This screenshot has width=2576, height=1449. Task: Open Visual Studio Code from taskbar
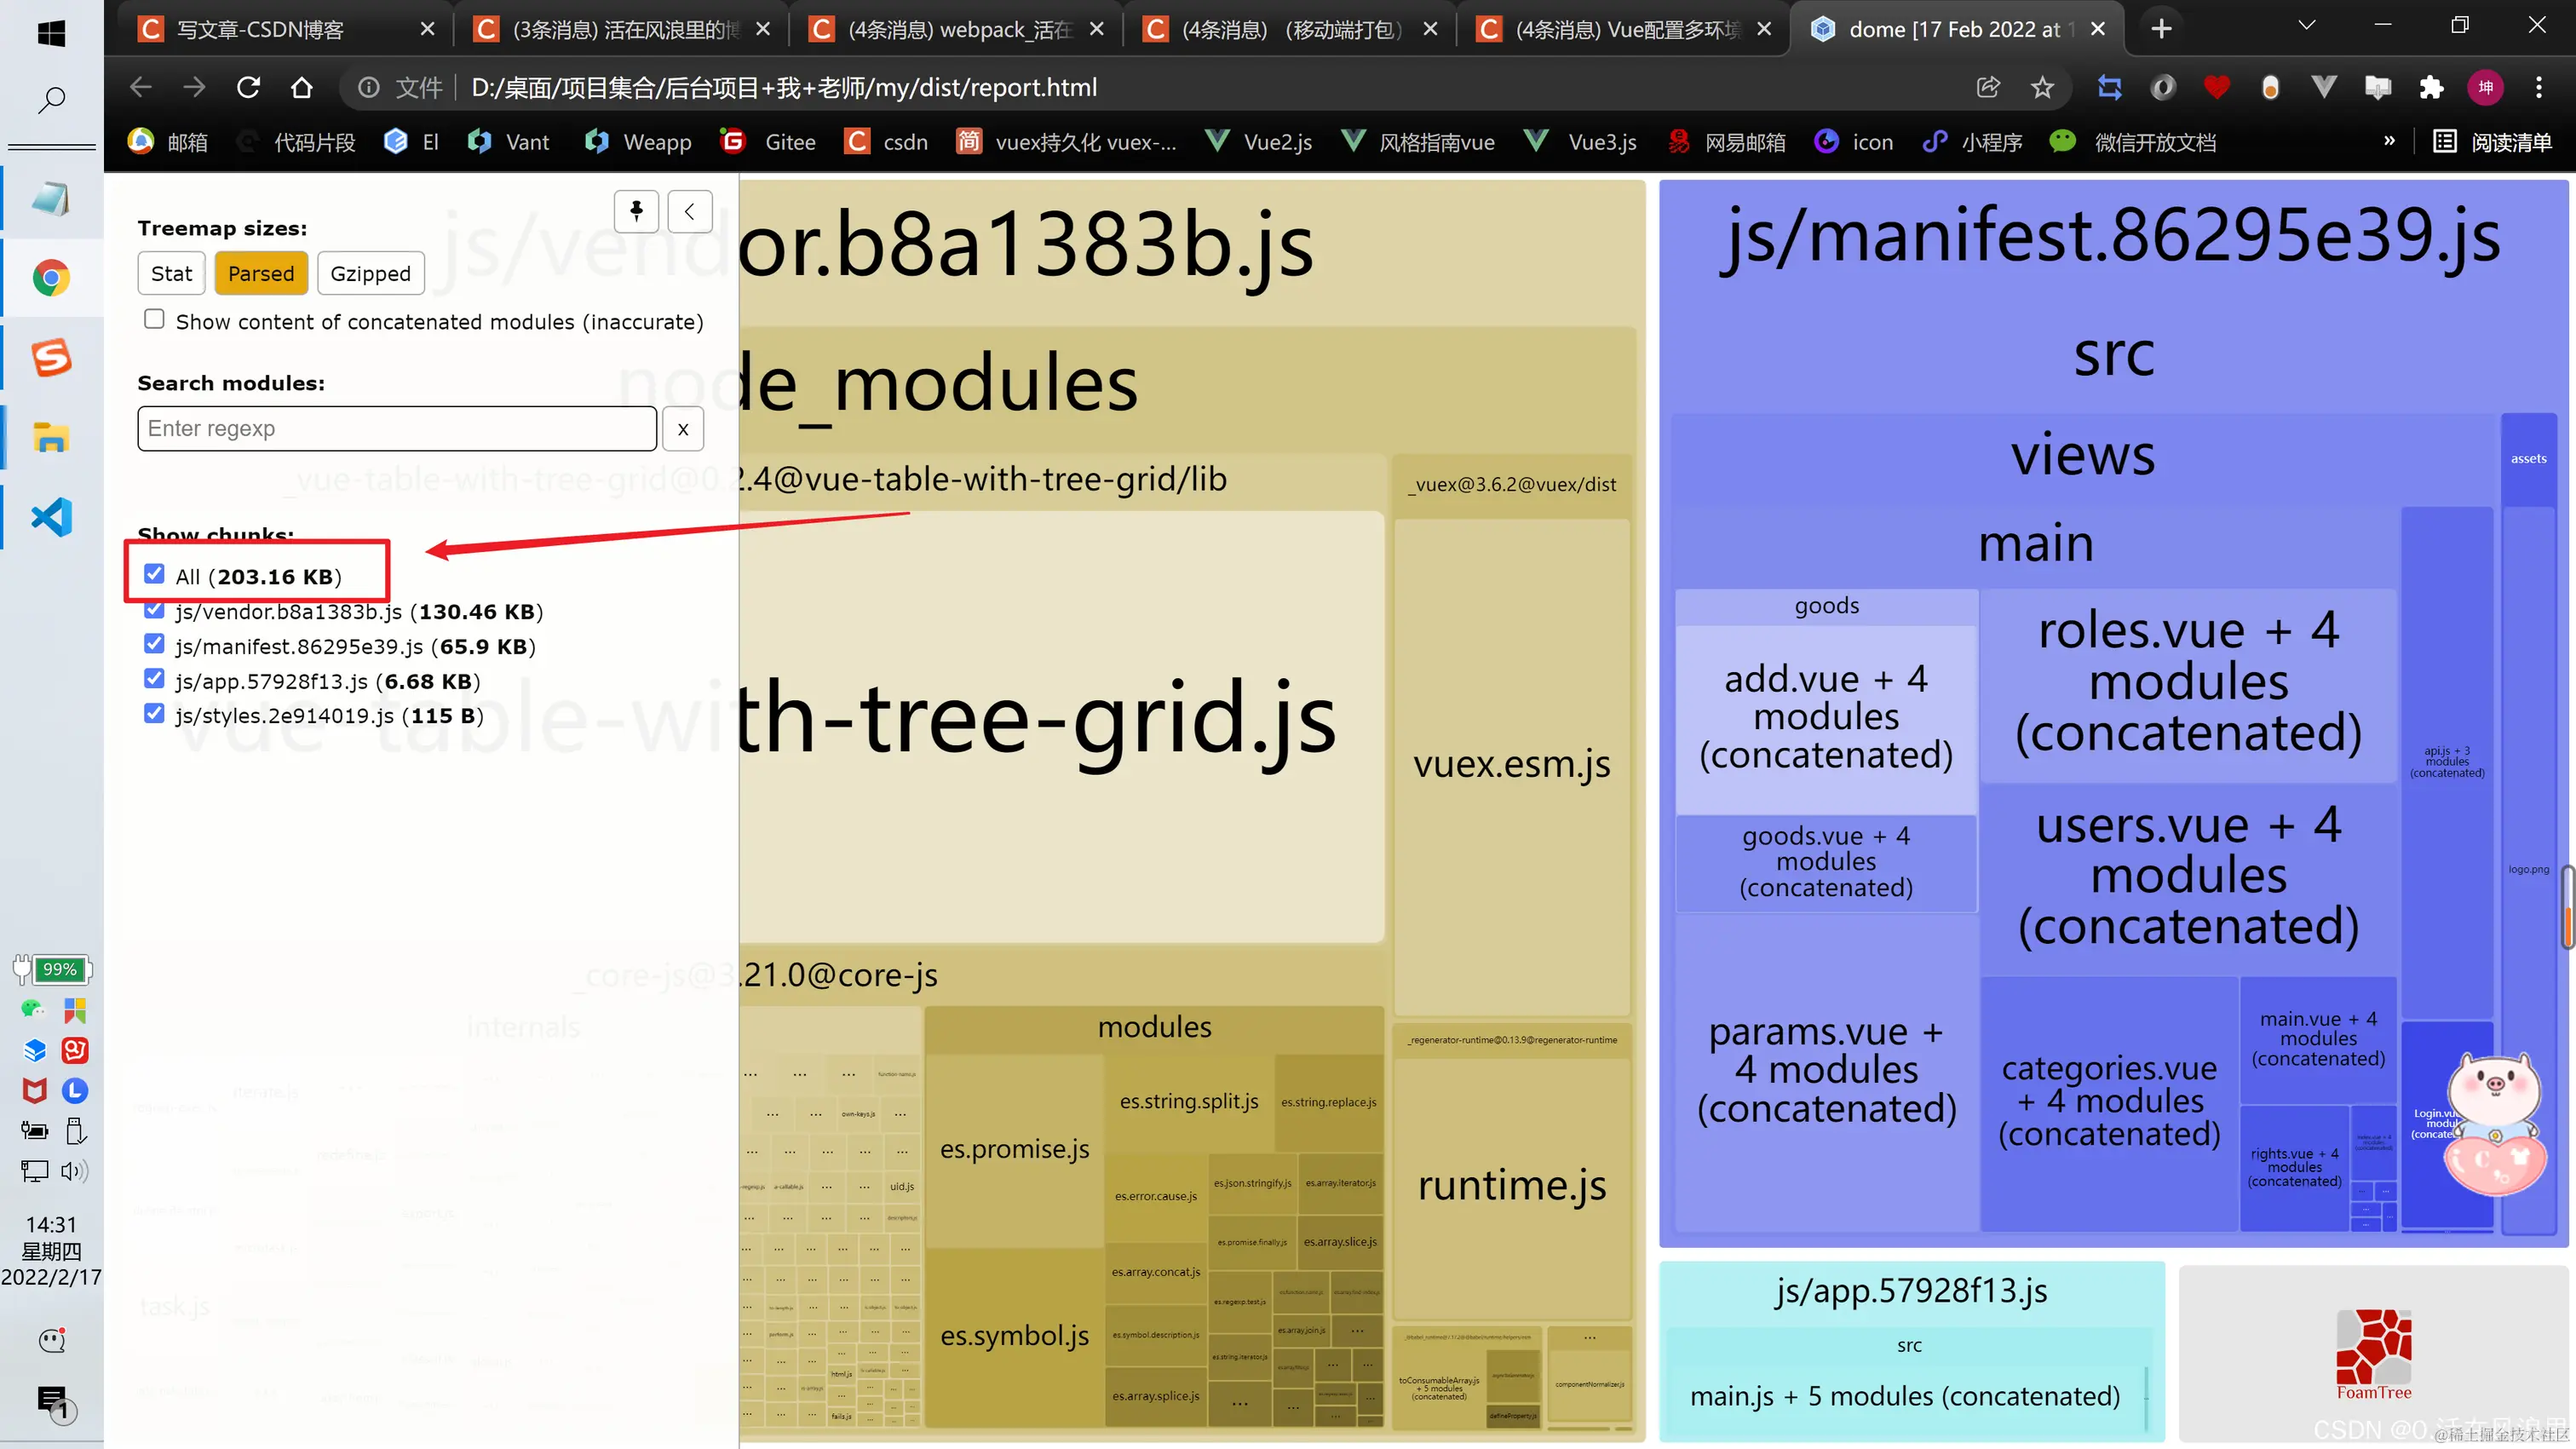point(51,517)
